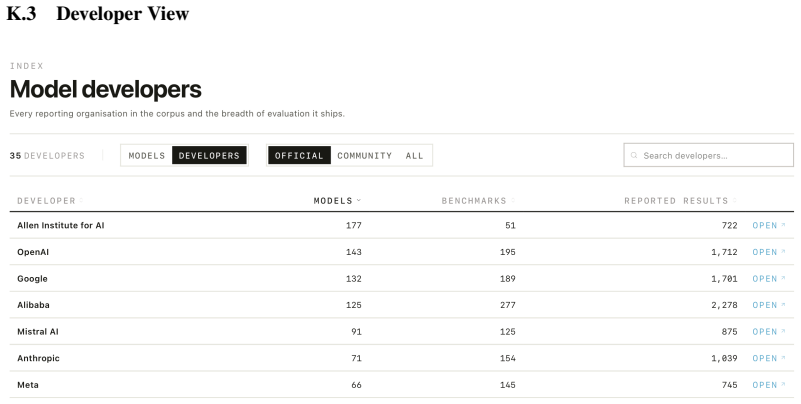Open the OpenAI developer page link
The height and width of the screenshot is (404, 801).
768,252
